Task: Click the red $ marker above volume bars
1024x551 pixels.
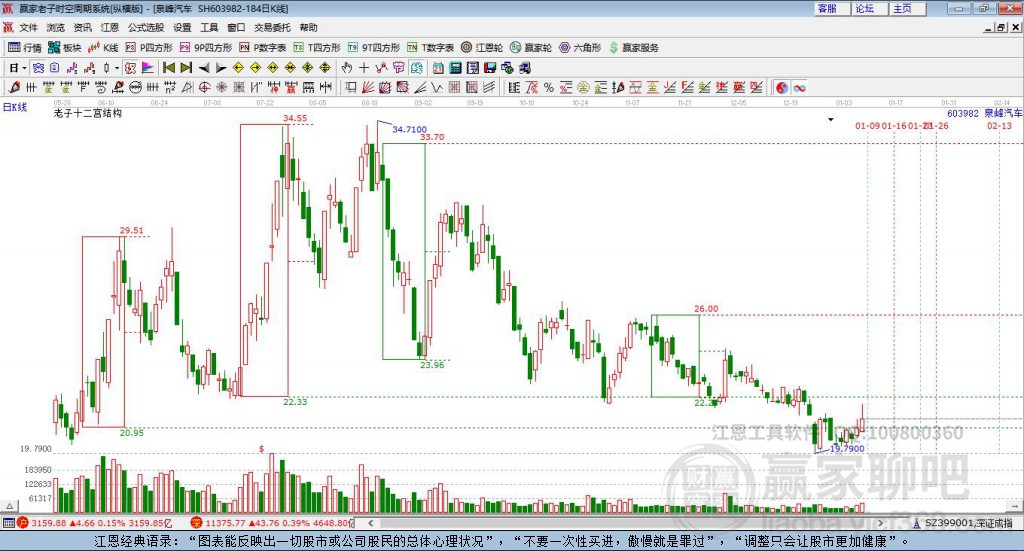Action: tap(262, 449)
